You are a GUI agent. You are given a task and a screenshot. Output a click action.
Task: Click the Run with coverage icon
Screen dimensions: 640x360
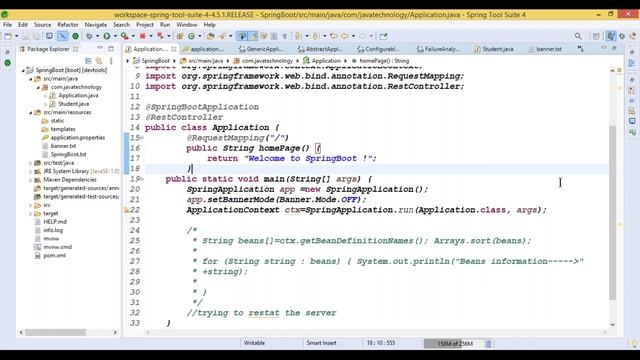[x=124, y=36]
